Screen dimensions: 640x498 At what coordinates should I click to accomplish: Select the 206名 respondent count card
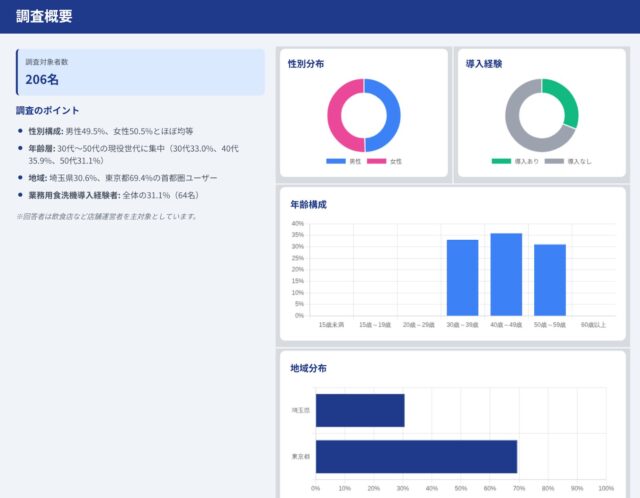click(140, 72)
